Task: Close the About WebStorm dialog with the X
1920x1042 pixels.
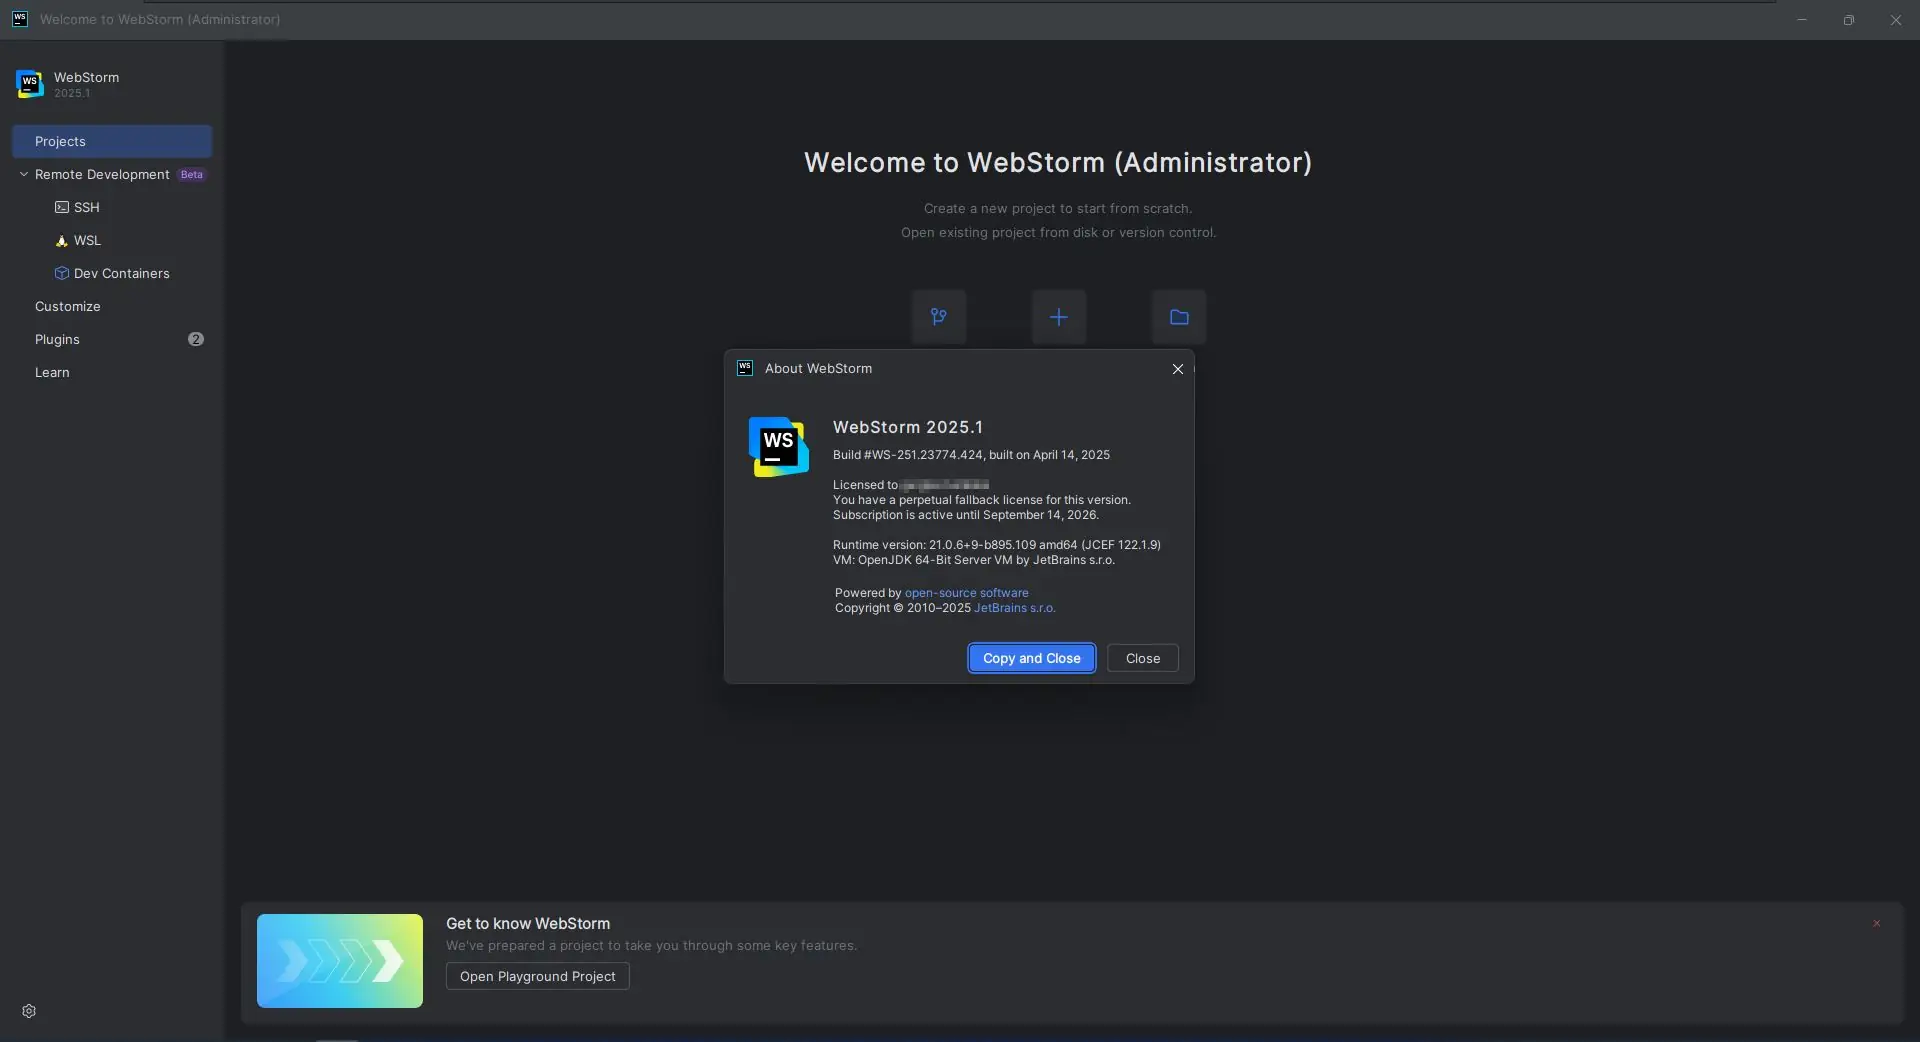Action: tap(1177, 369)
